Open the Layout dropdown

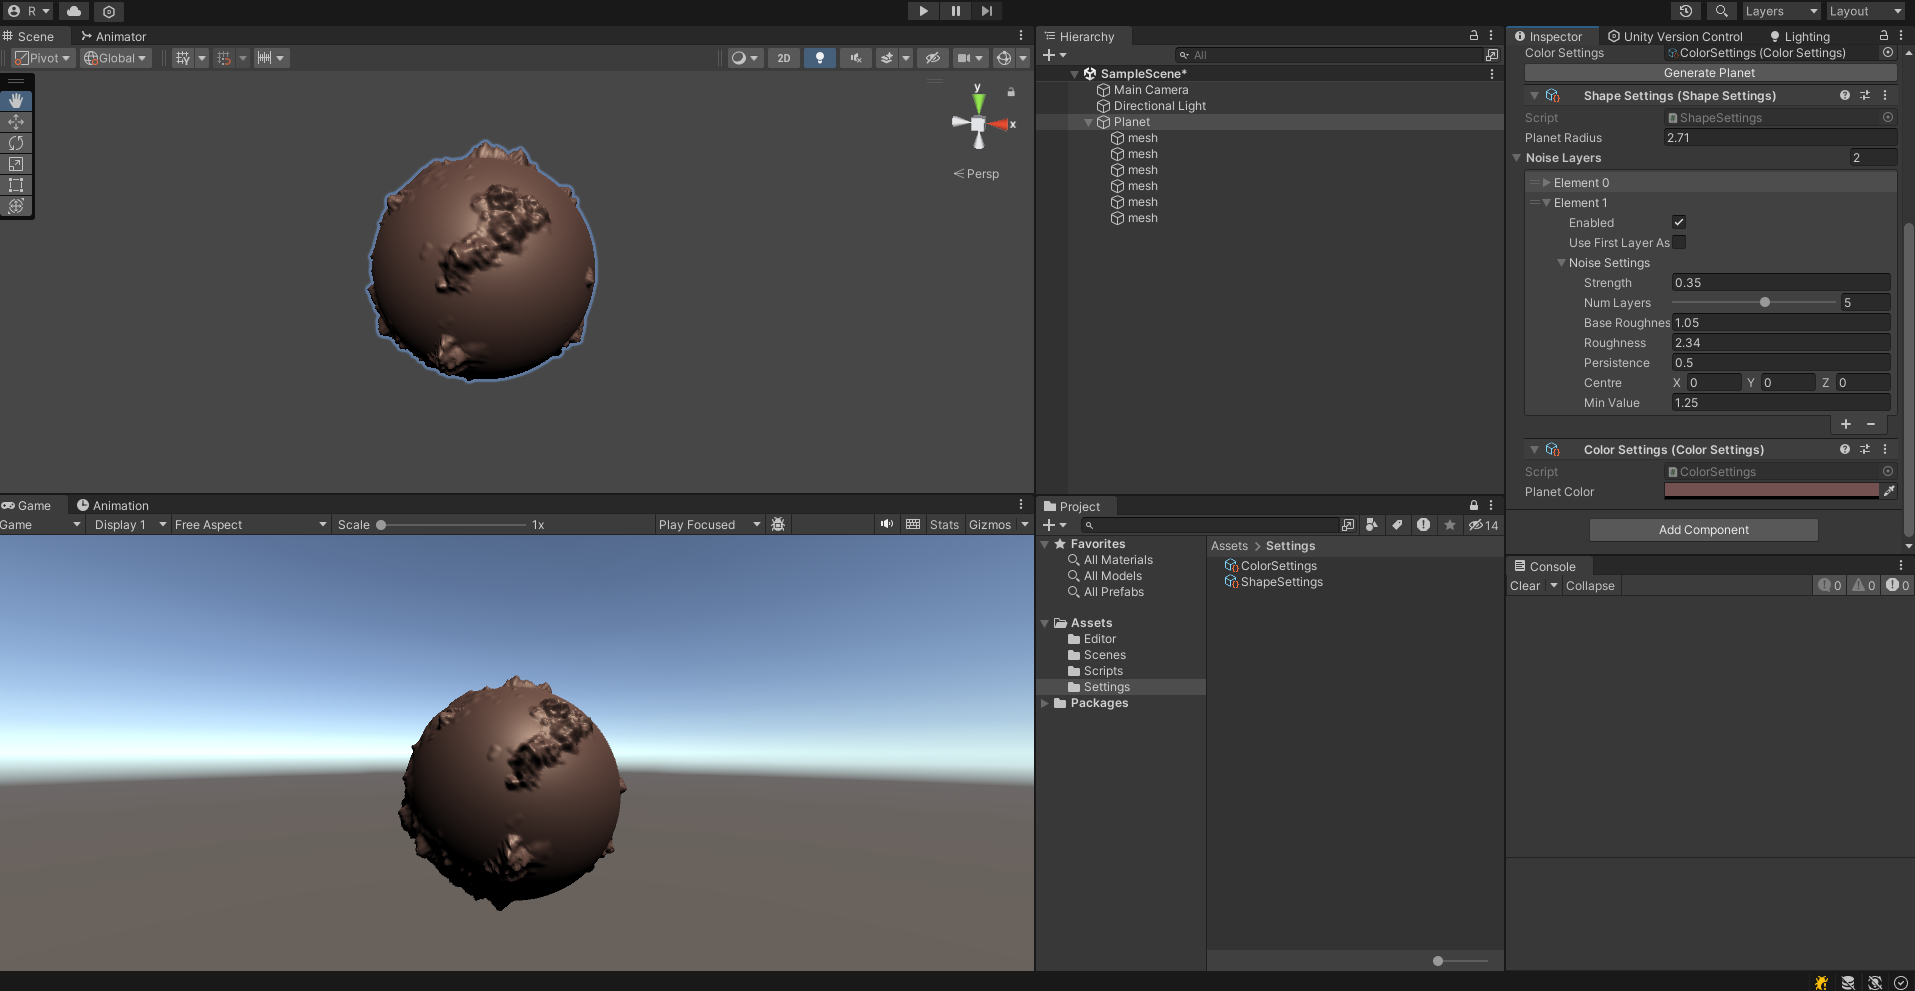click(x=1865, y=11)
